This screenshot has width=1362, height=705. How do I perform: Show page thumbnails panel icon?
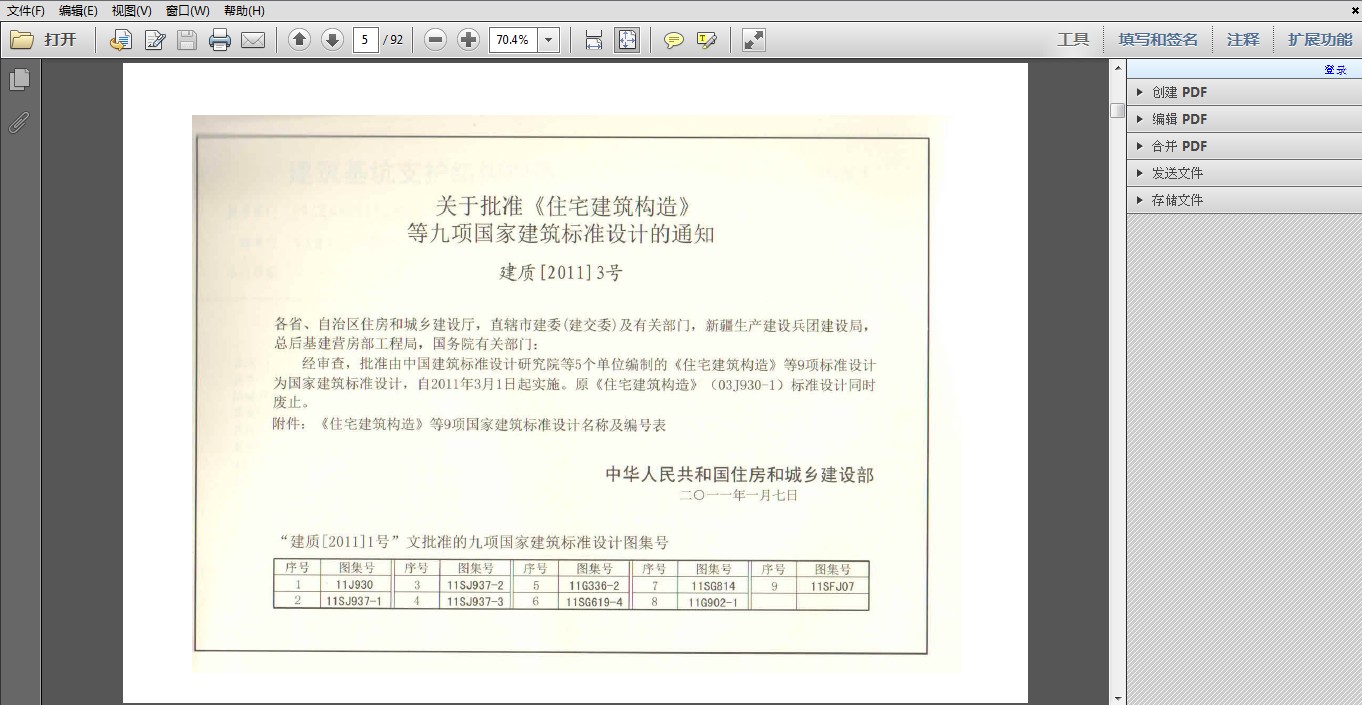click(x=19, y=79)
